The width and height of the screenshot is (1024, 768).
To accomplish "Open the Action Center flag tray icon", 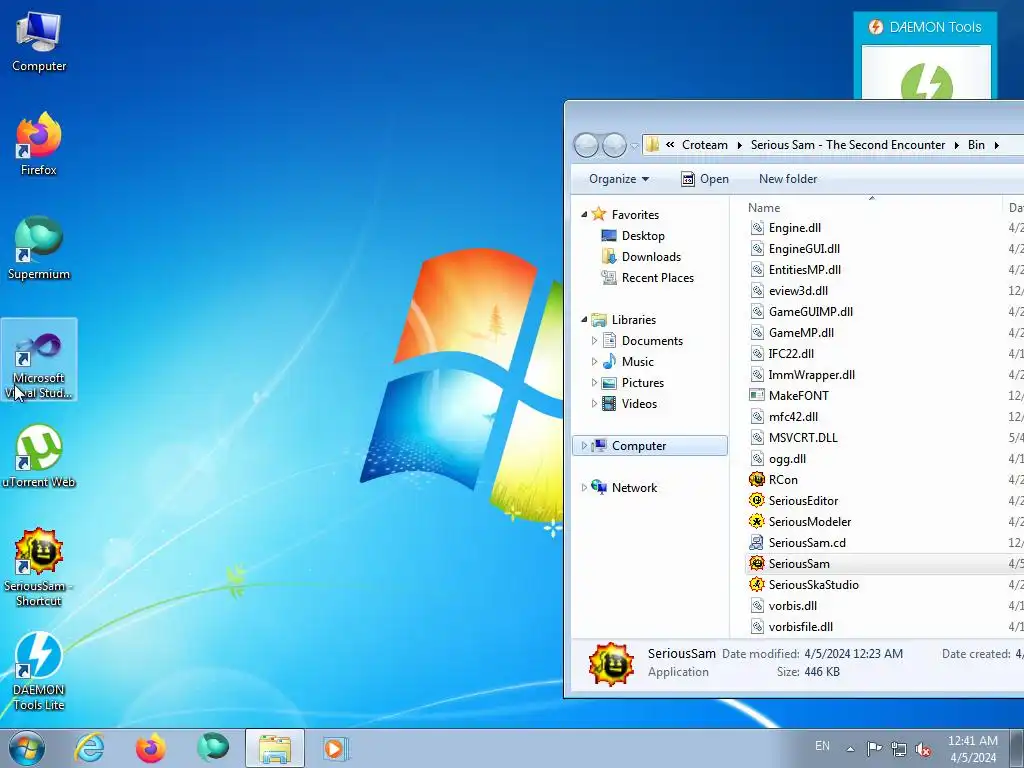I will tap(874, 748).
